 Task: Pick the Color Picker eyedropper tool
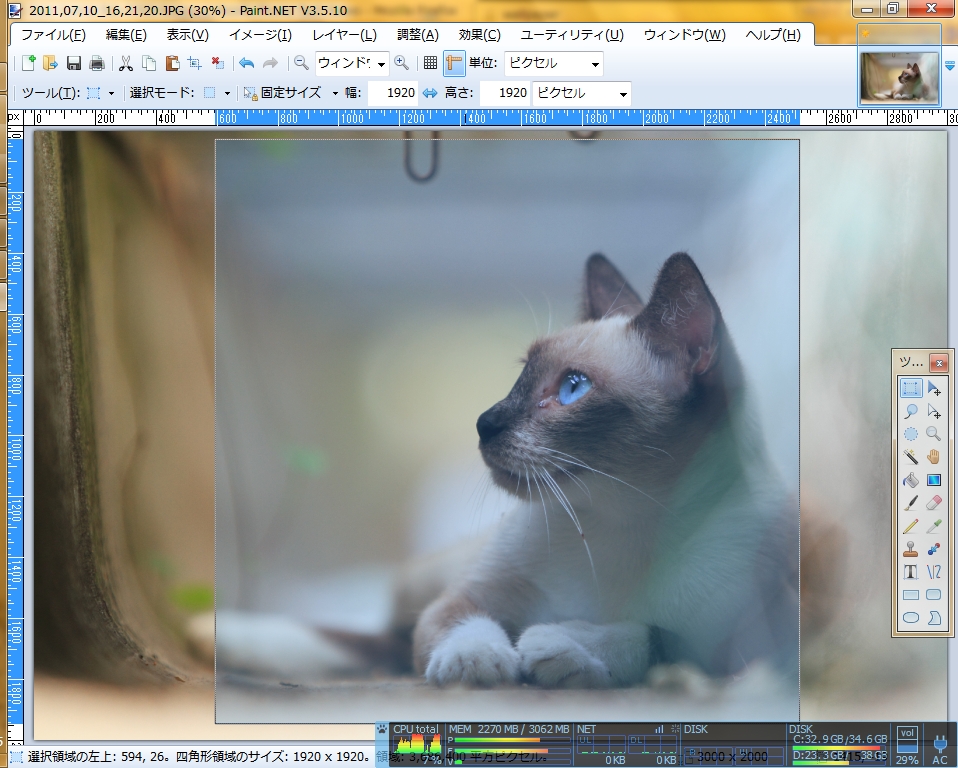[934, 526]
